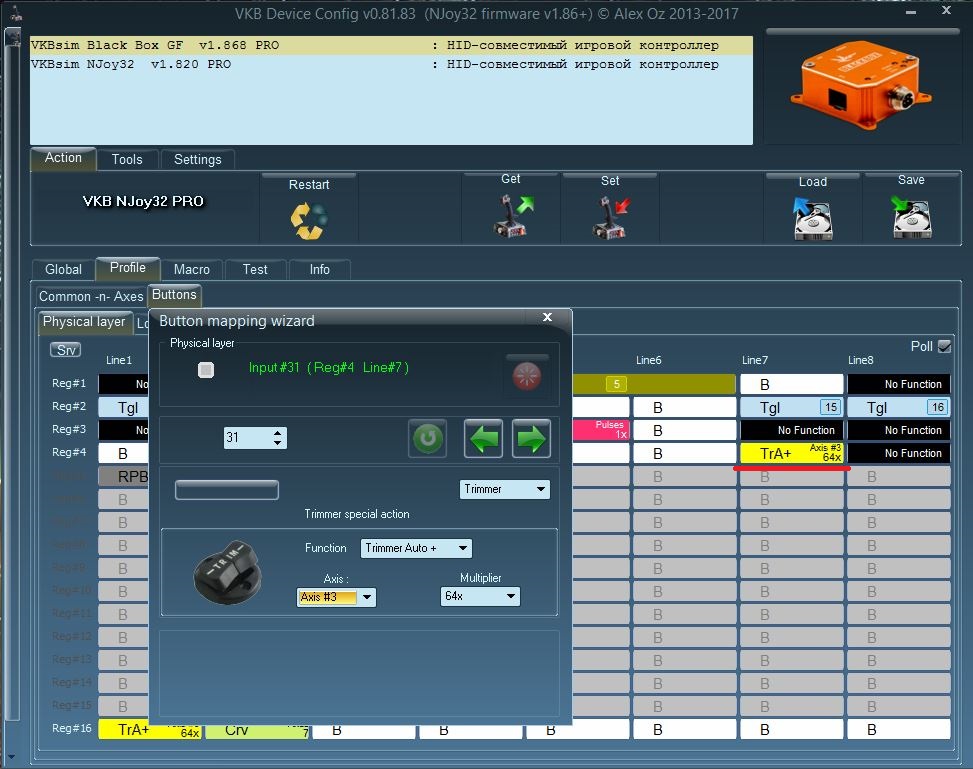The image size is (973, 769).
Task: Click the green Crv cell in Reg#16
Action: click(x=257, y=732)
